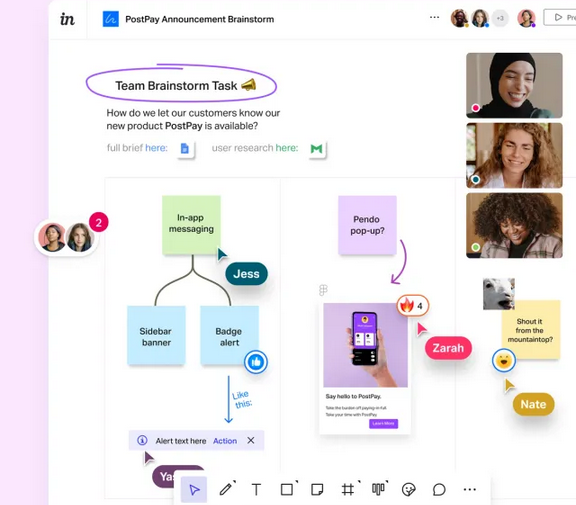
Task: Click the user research 'here:' link
Action: (287, 148)
